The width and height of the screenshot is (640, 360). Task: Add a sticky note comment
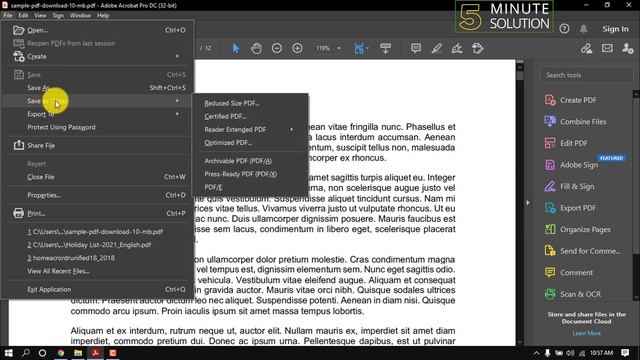[416, 48]
